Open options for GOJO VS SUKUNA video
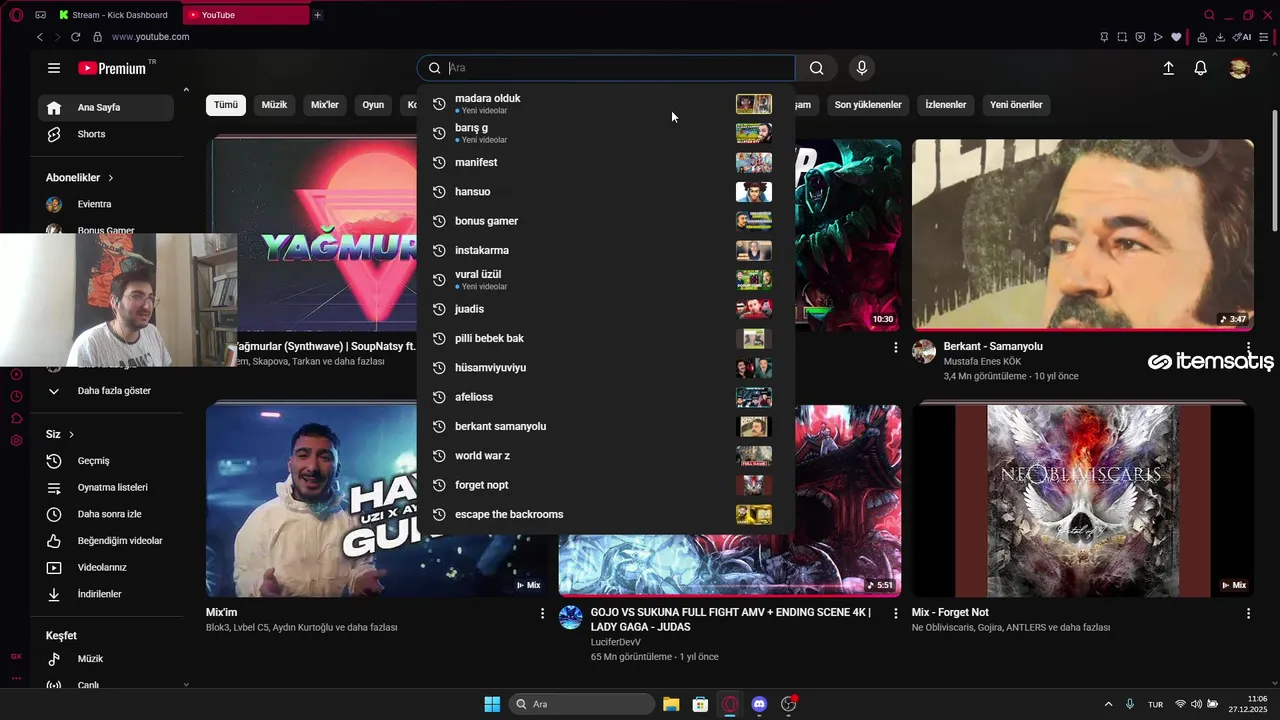 [896, 613]
